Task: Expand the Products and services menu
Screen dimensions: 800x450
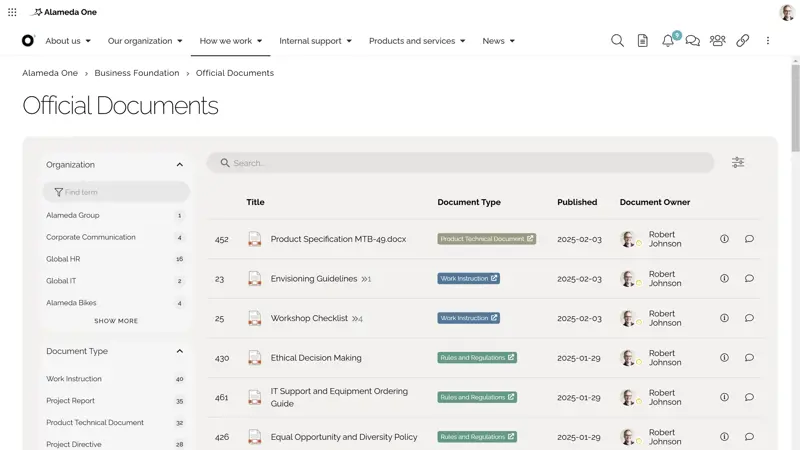Action: coord(417,41)
